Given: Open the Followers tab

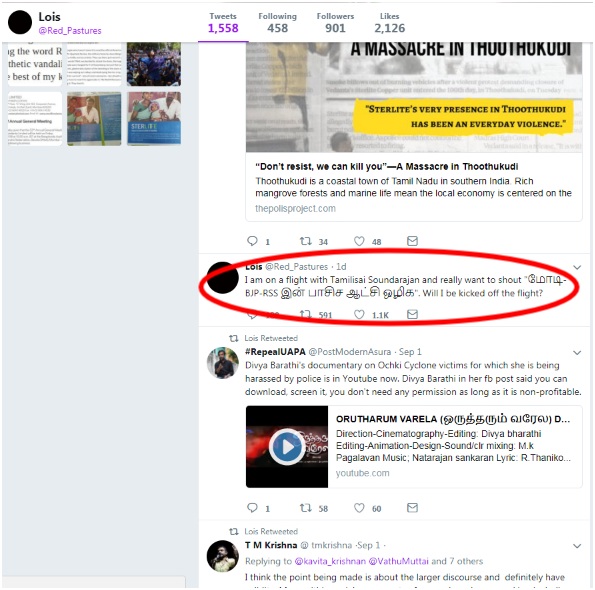Looking at the screenshot, I should (x=335, y=23).
